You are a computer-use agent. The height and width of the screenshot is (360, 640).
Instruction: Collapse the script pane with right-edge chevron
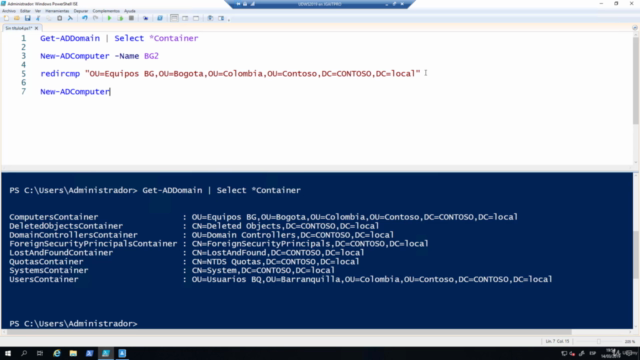(x=635, y=28)
